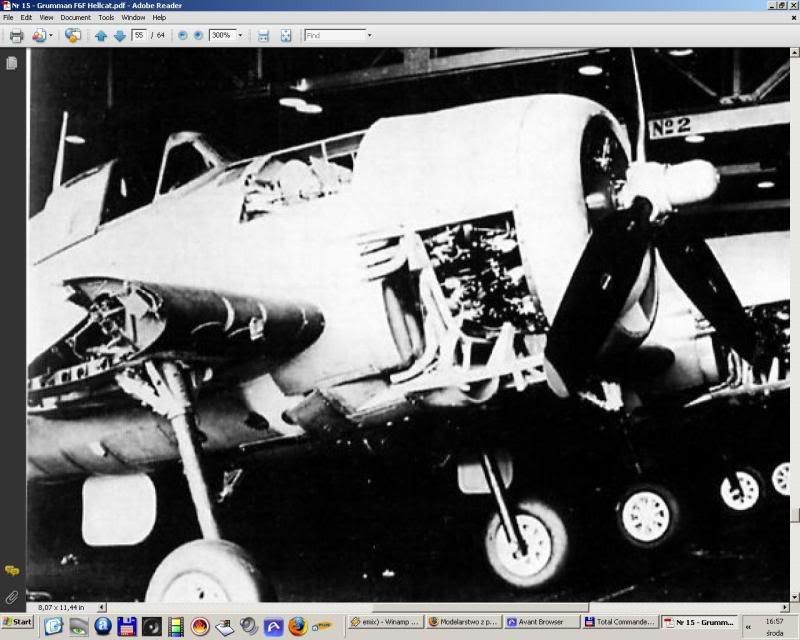Screen dimensions: 800x640
Task: Click inside the Find text box
Action: pos(334,35)
